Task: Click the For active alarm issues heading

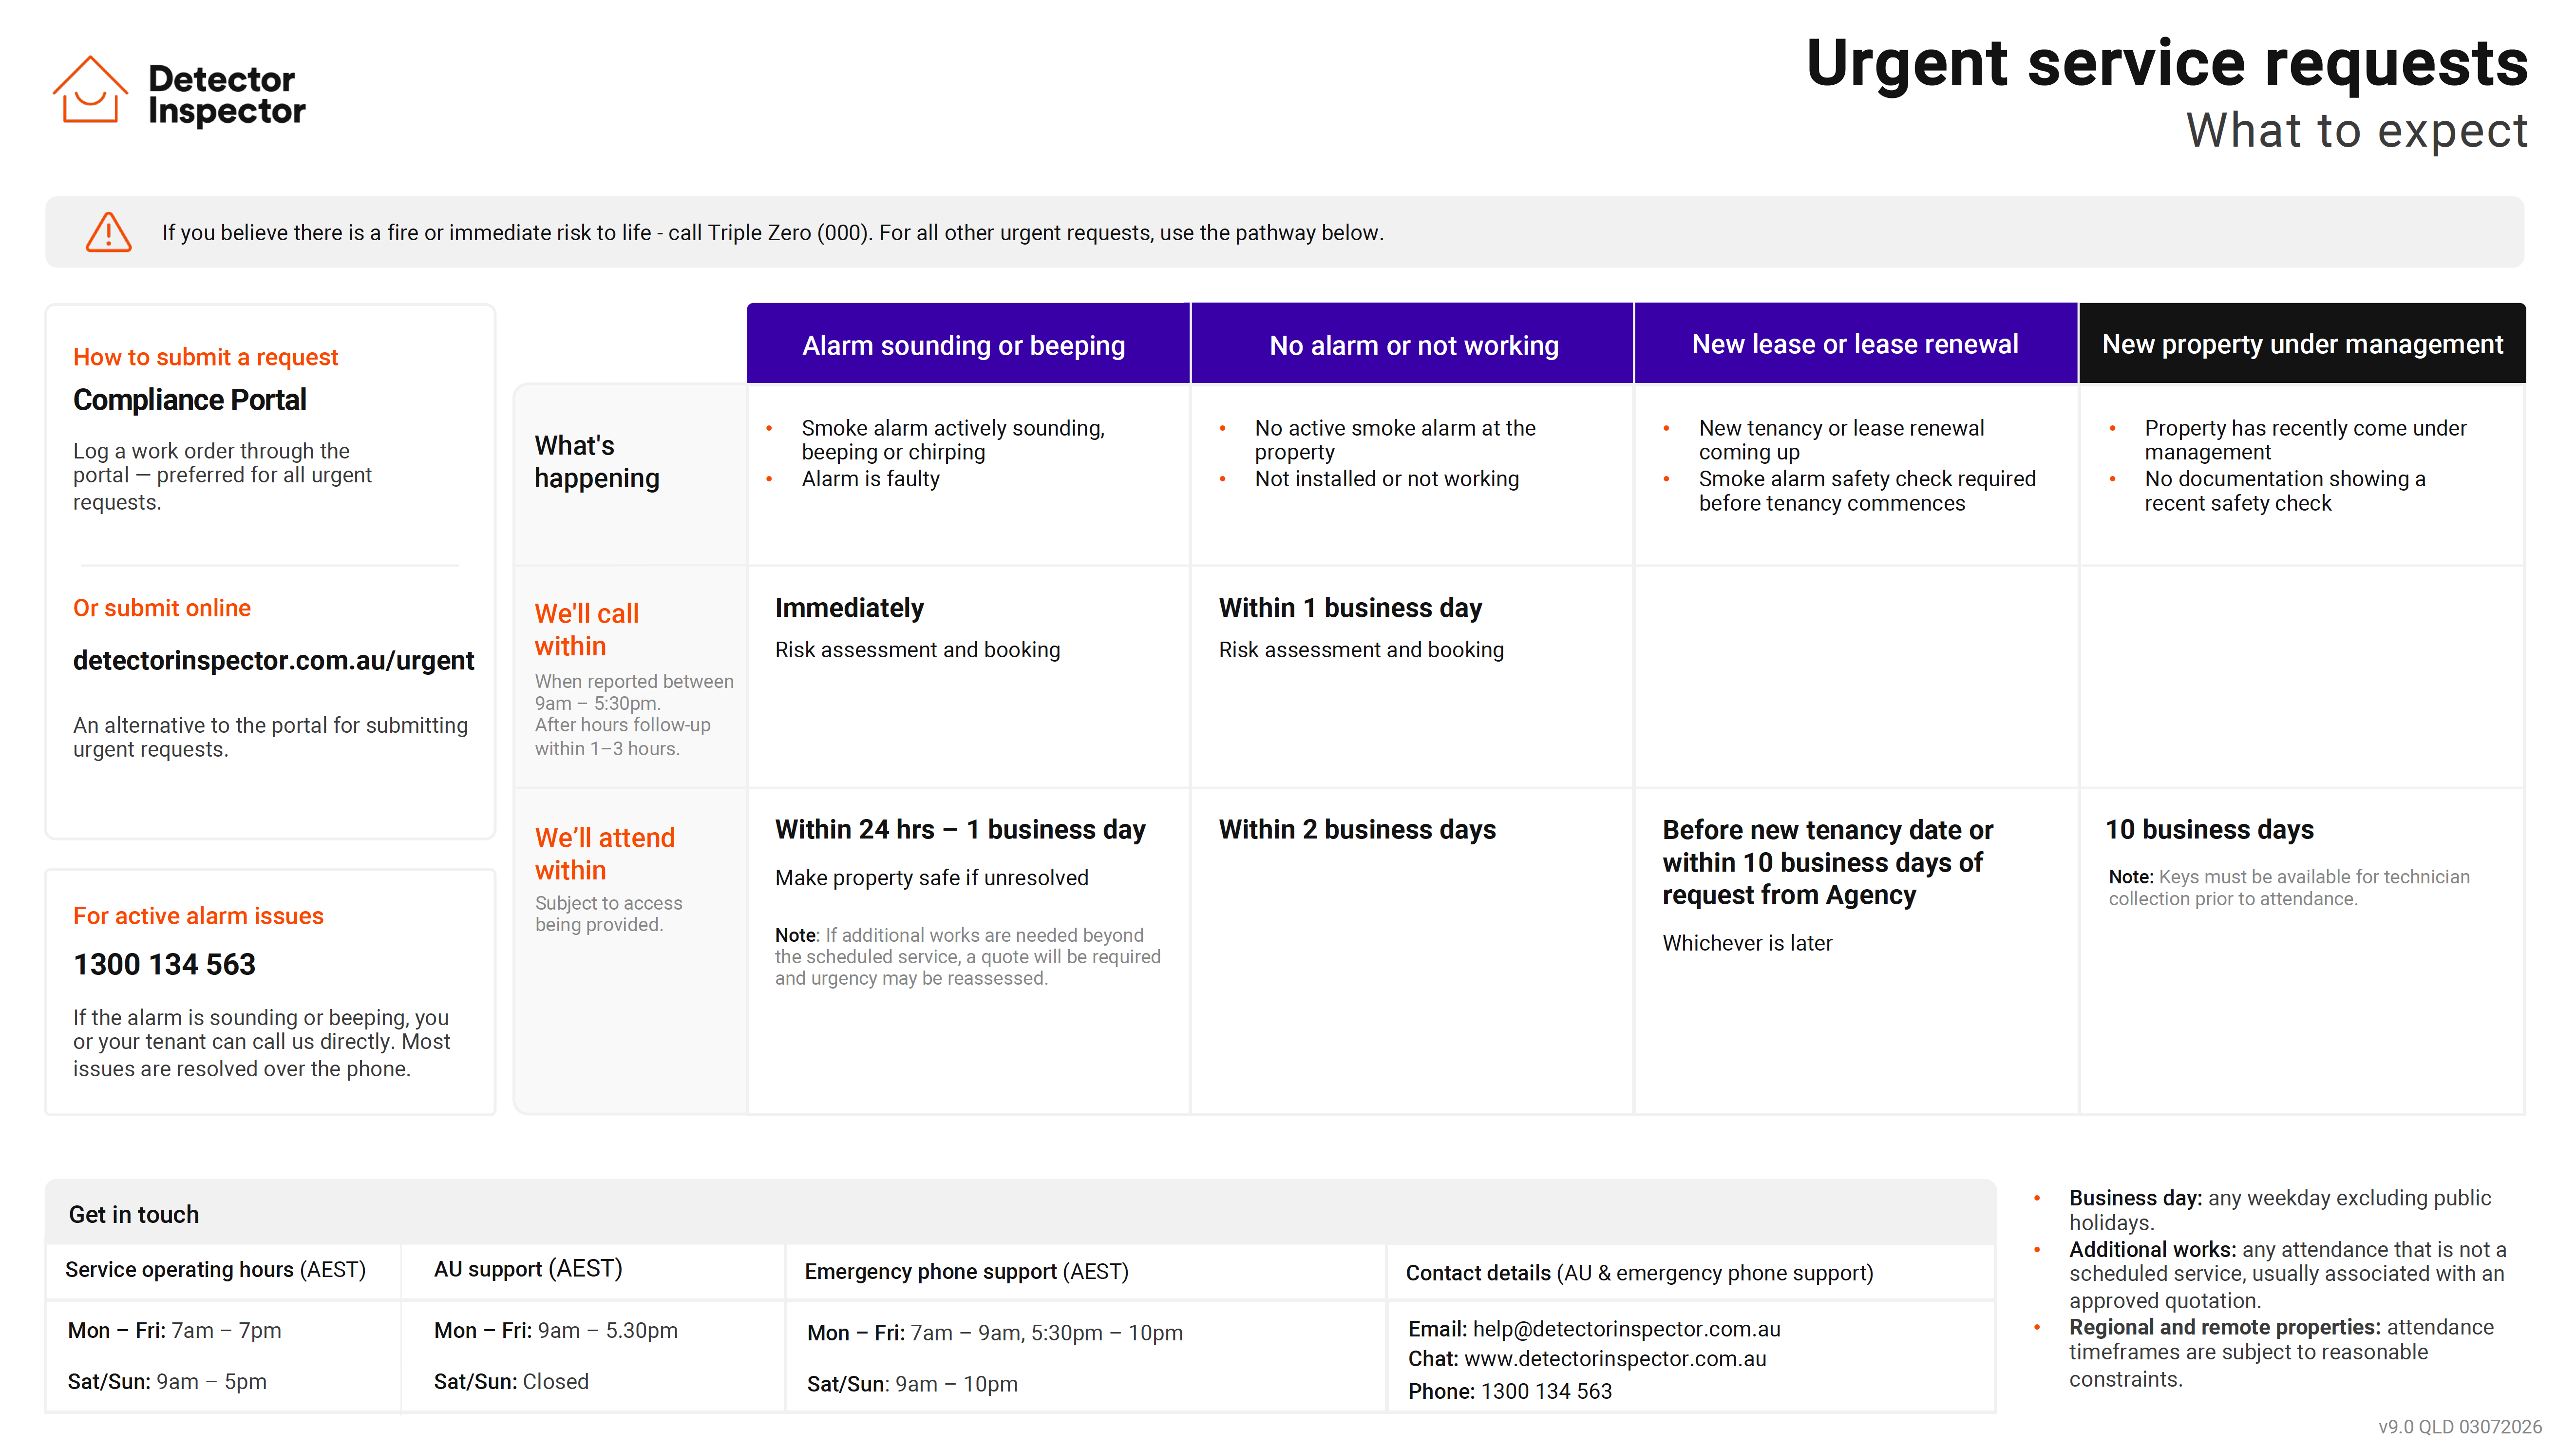Action: pos(198,916)
